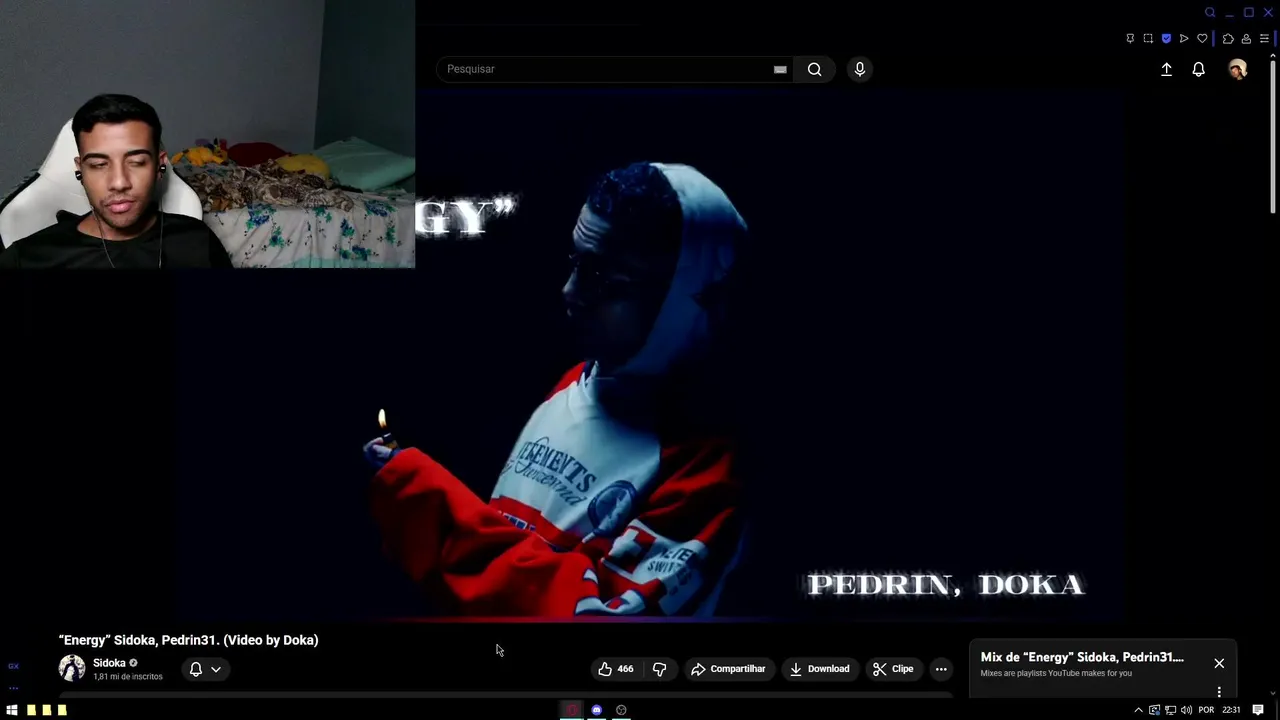Bookmark page with the heart icon
The height and width of the screenshot is (720, 1280).
[1202, 39]
